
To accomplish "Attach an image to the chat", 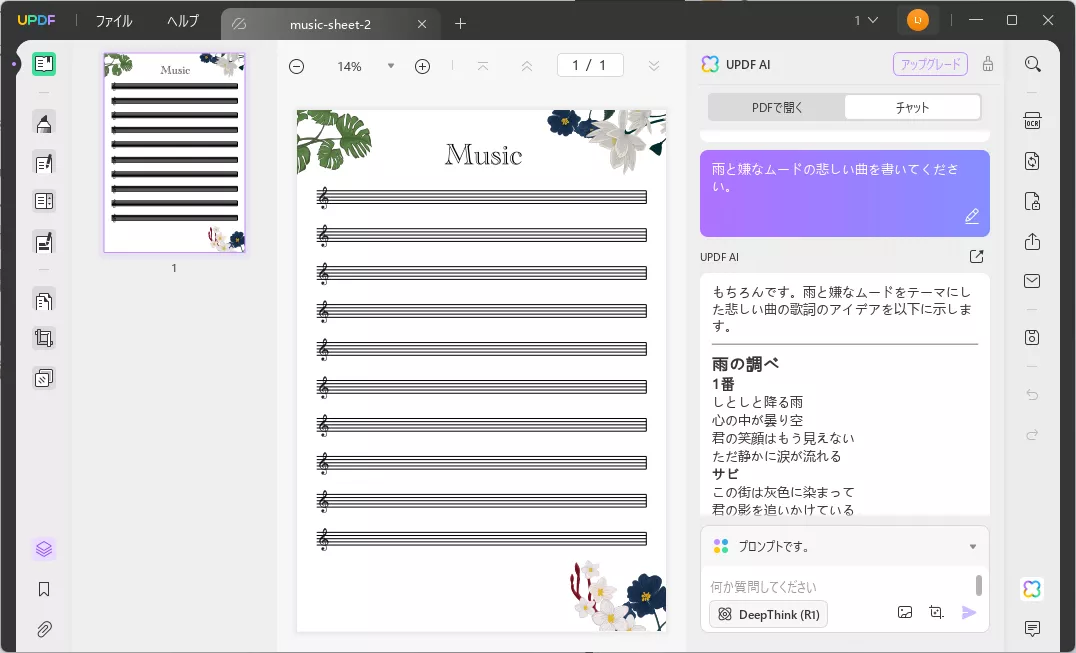I will [905, 613].
